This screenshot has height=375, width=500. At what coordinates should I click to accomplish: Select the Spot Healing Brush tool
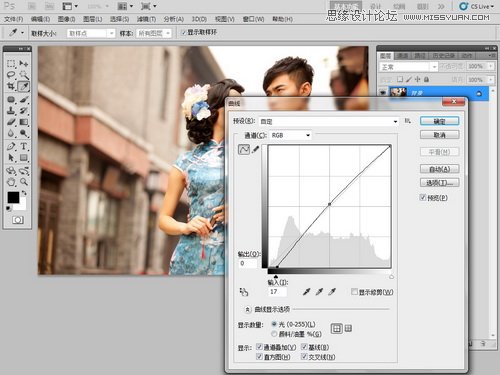point(11,99)
